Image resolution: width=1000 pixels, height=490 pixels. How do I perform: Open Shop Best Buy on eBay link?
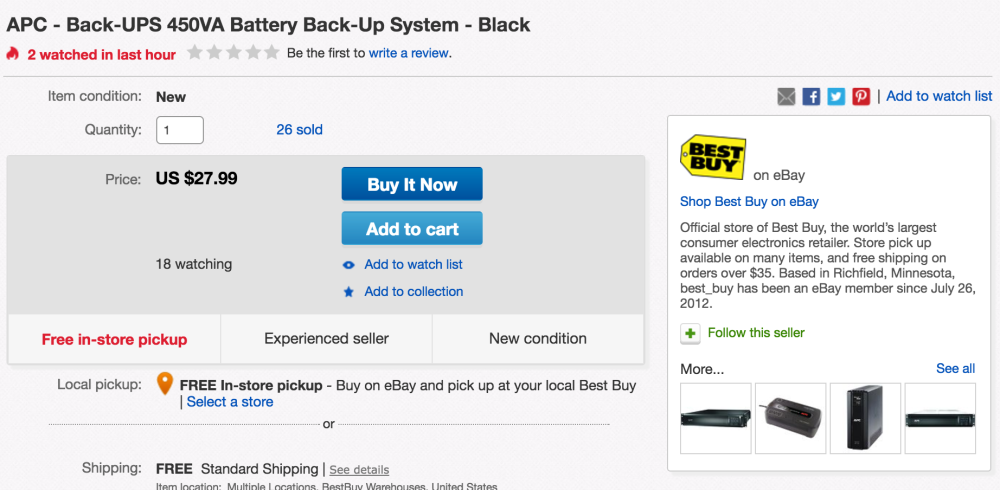point(749,201)
